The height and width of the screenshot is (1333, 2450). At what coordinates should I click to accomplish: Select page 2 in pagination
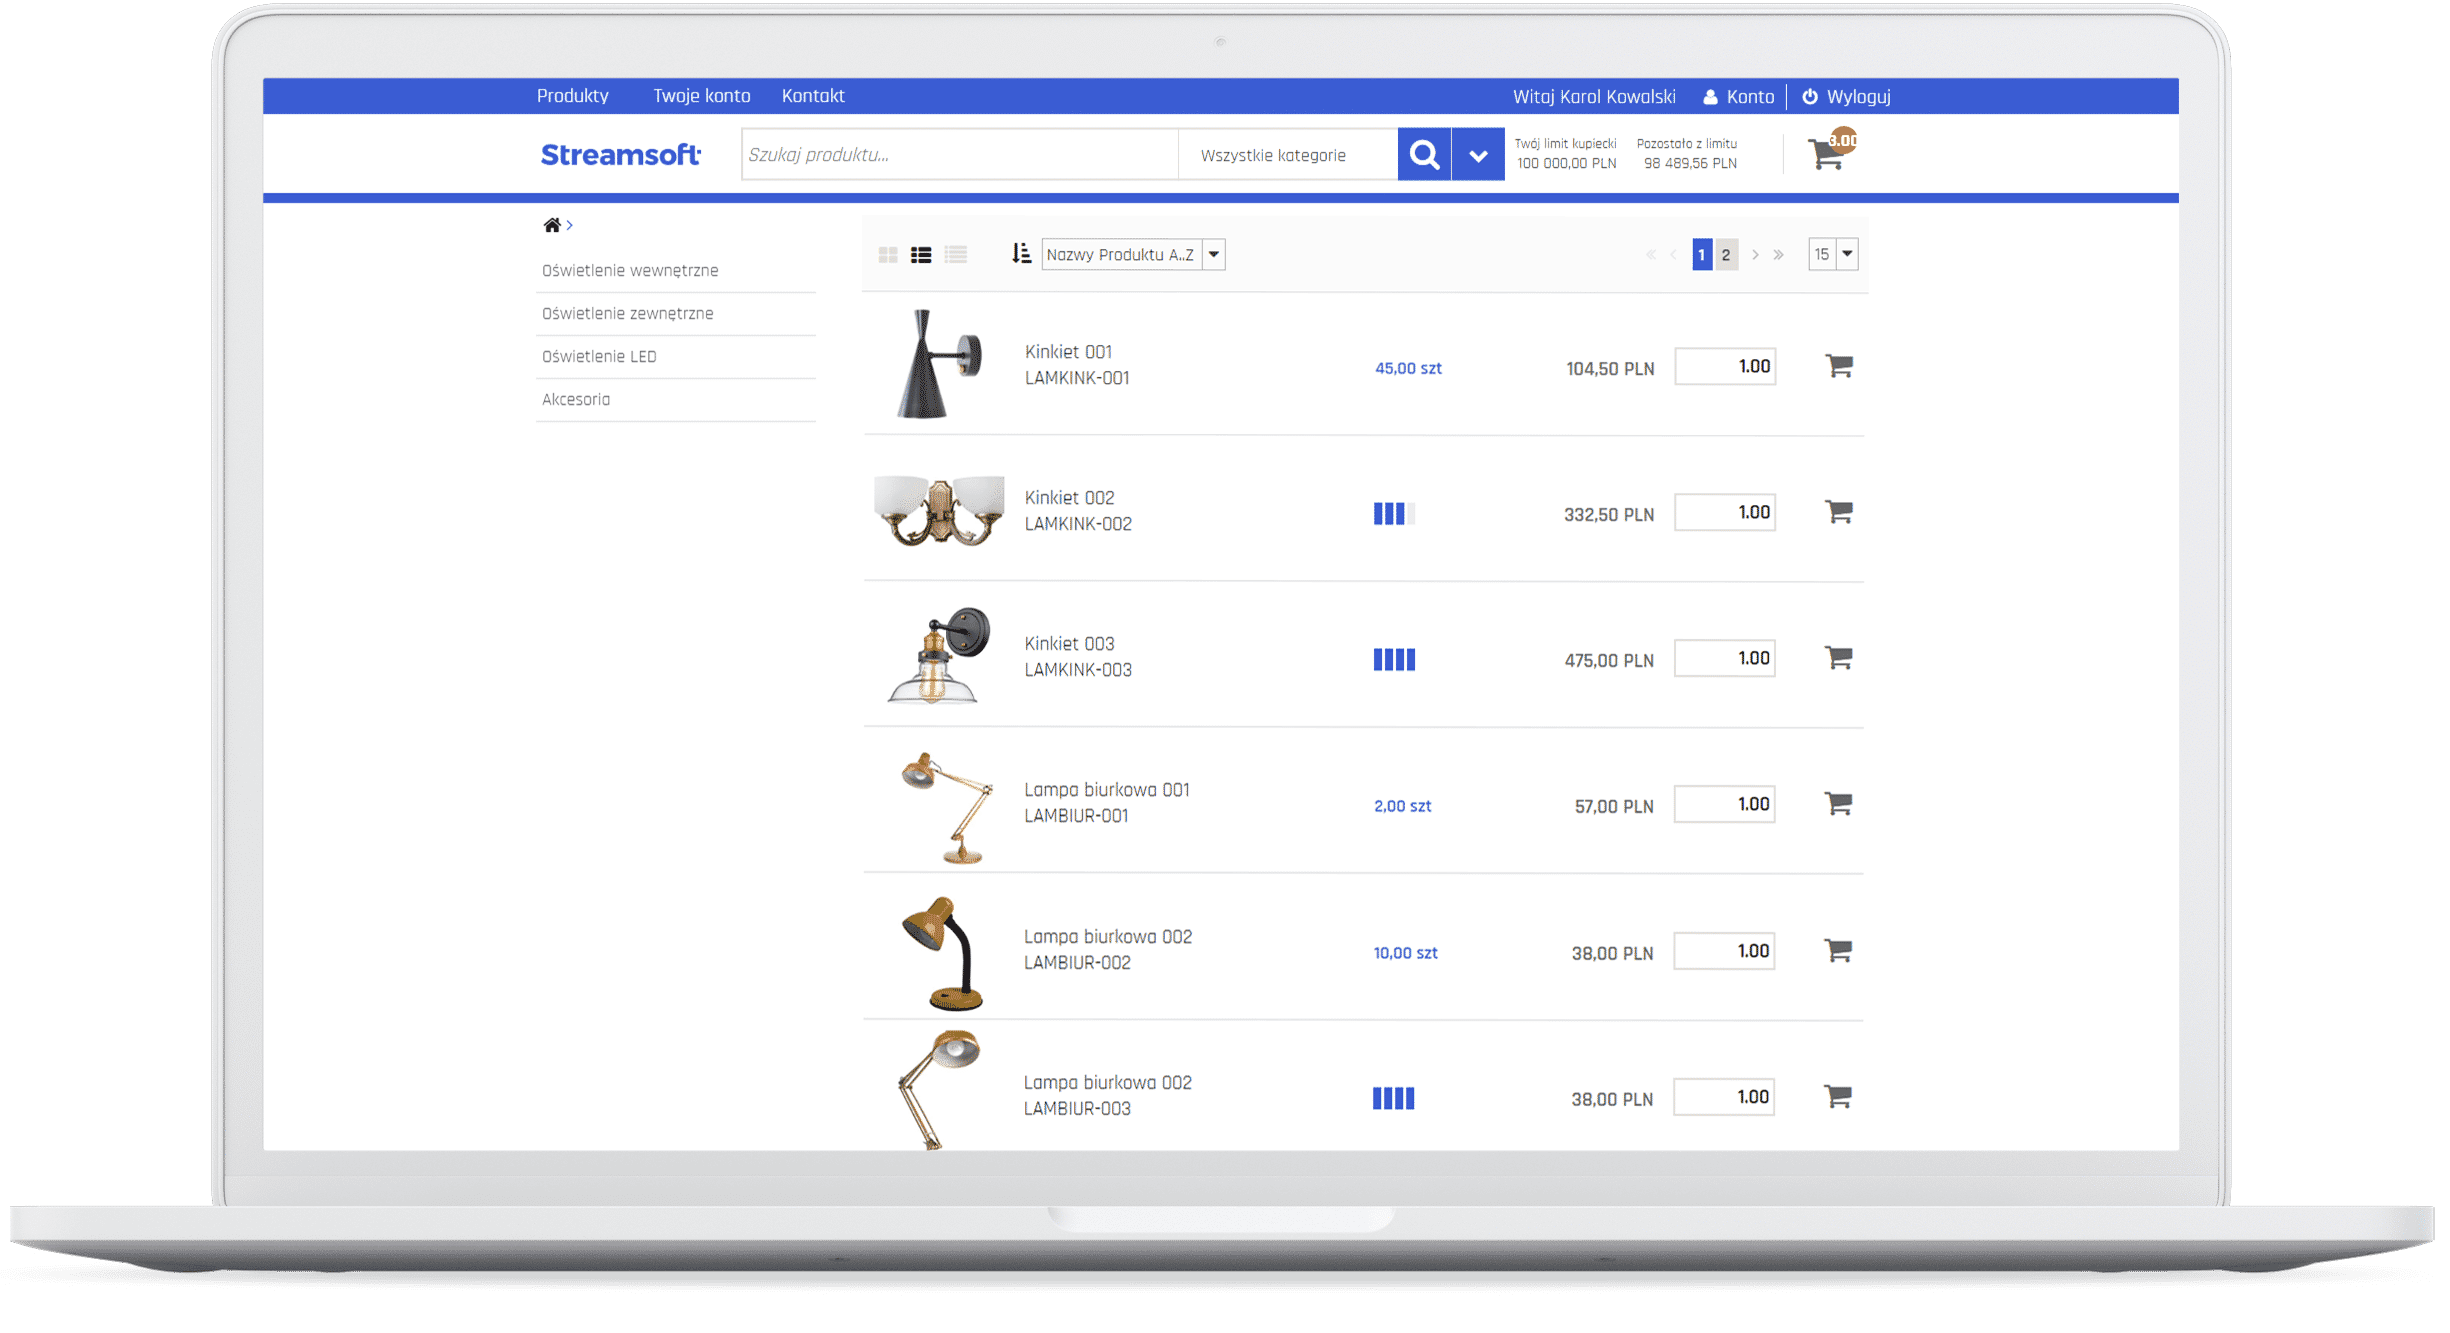(x=1726, y=254)
